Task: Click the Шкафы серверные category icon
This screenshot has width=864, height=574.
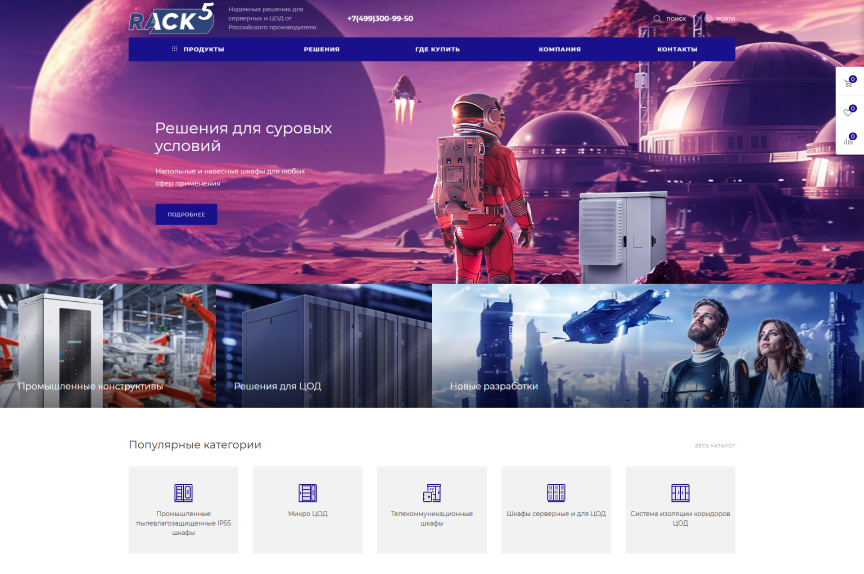Action: click(556, 493)
